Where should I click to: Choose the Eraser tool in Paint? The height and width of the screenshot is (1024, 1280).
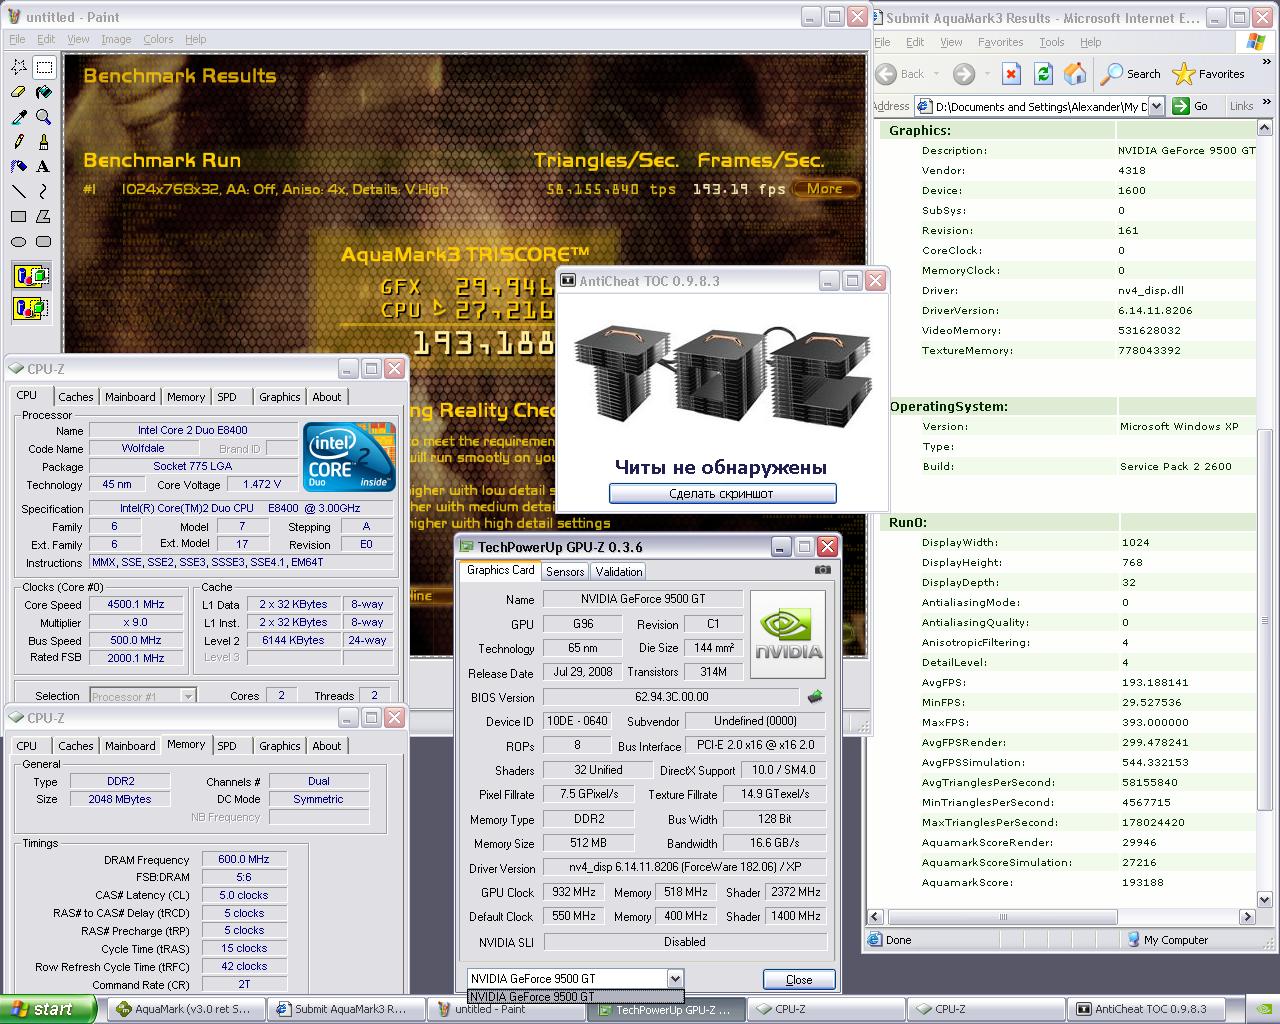click(19, 92)
